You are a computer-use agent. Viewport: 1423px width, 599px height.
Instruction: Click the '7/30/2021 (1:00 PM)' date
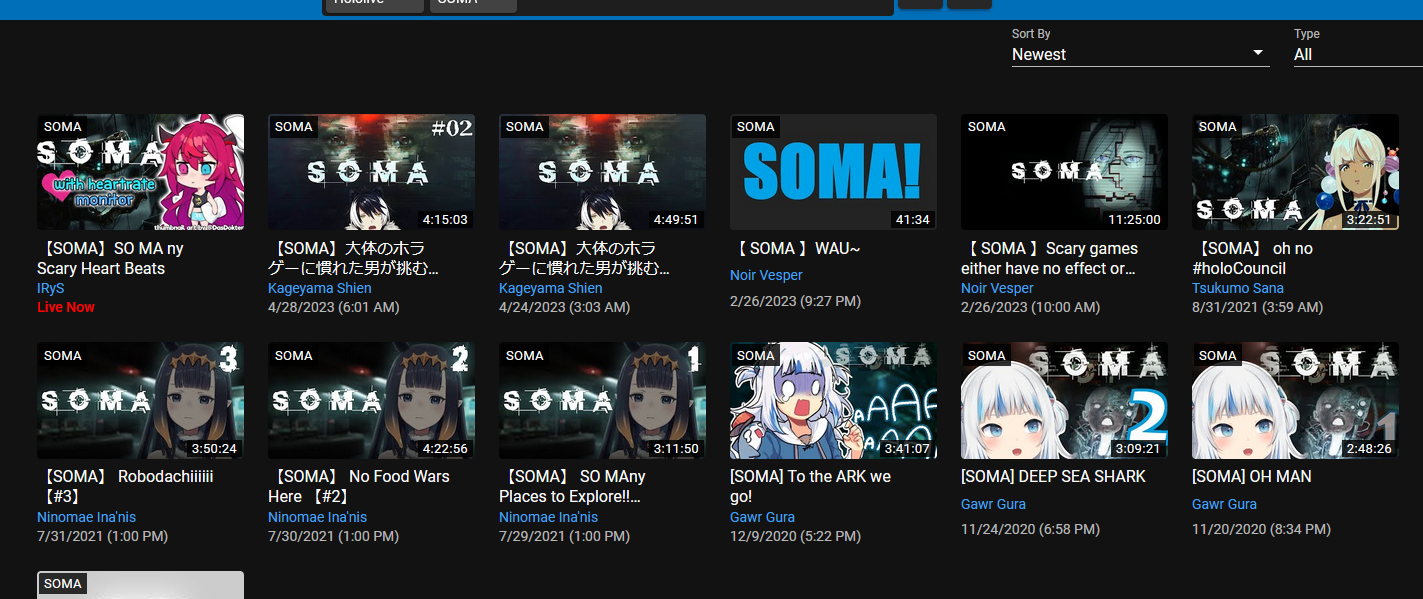point(334,536)
